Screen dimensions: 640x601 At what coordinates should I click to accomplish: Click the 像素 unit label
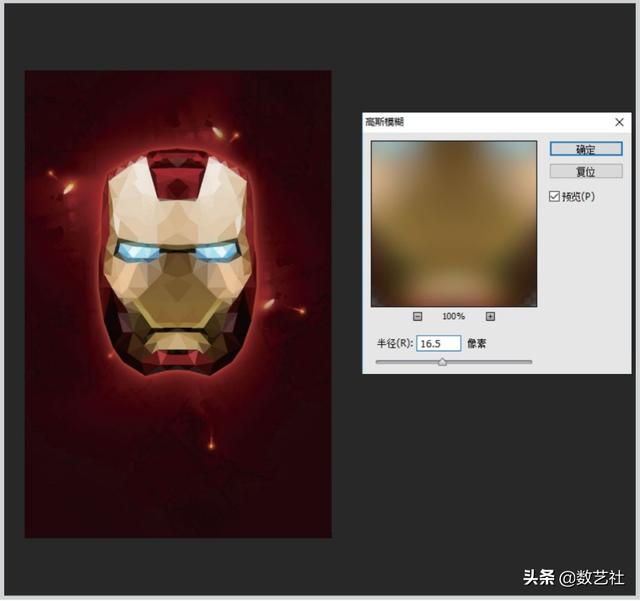click(x=476, y=344)
